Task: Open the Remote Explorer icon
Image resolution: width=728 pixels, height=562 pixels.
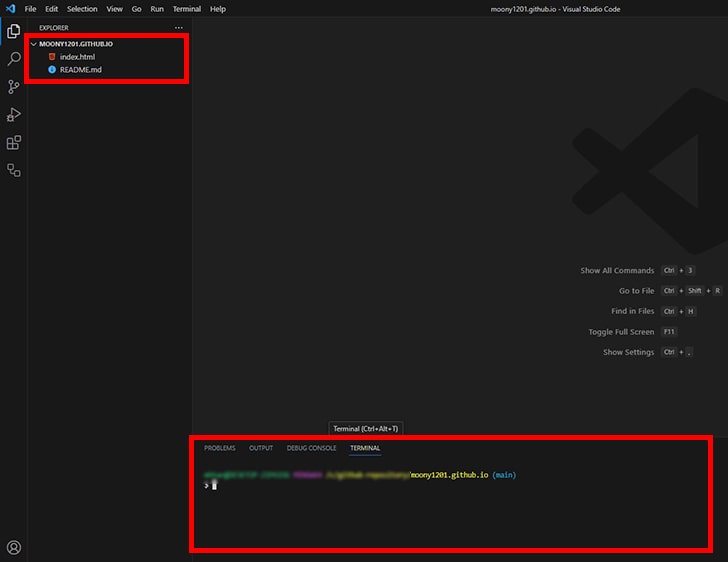Action: click(14, 170)
